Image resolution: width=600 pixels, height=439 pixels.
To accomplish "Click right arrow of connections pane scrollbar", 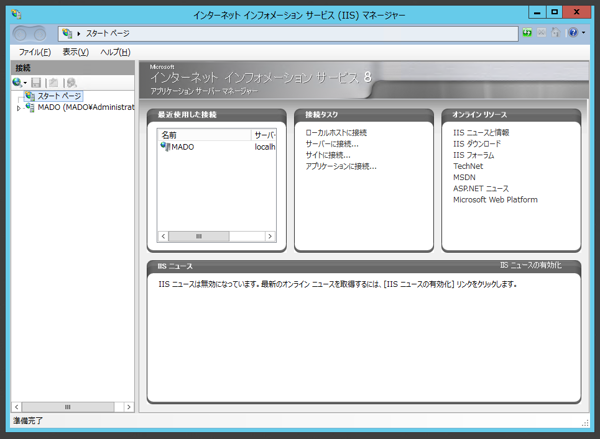I will (x=129, y=407).
